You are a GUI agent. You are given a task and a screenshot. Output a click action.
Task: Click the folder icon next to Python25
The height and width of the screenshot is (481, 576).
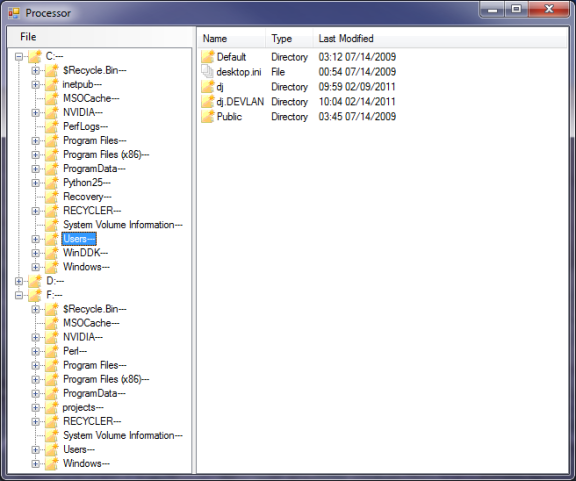pyautogui.click(x=52, y=182)
